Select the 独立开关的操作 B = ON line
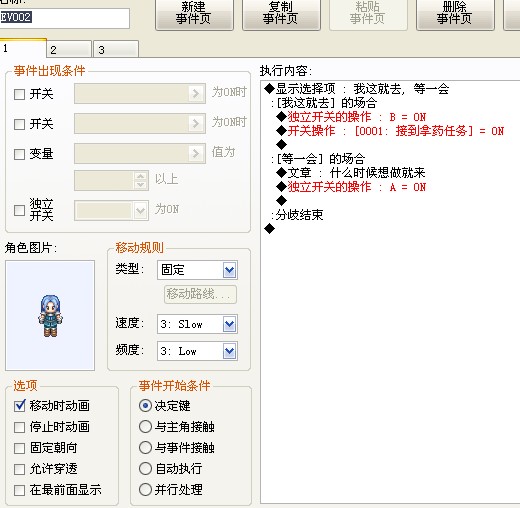Screen dimensions: 520x508 pos(351,117)
